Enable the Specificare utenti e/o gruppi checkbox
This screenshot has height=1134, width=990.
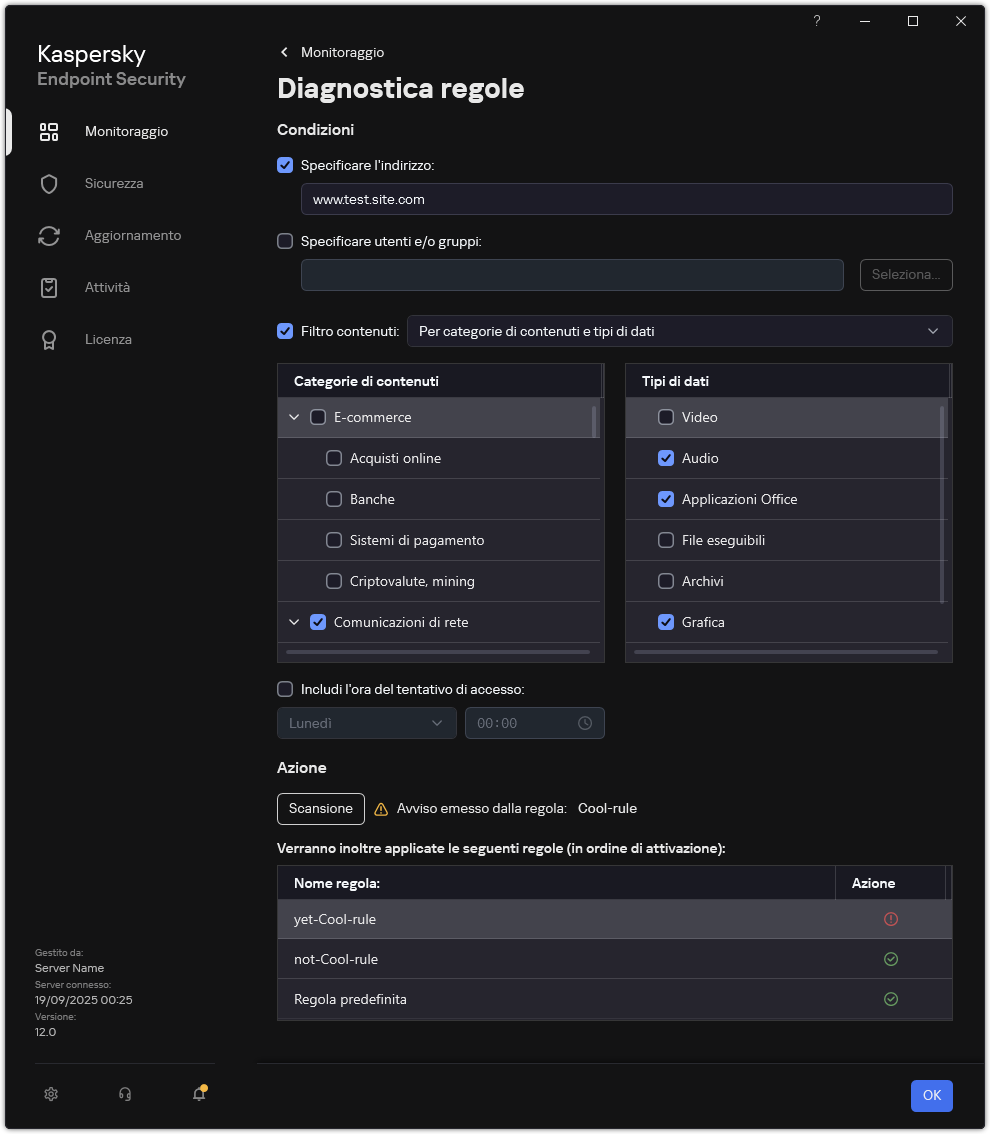pyautogui.click(x=285, y=241)
